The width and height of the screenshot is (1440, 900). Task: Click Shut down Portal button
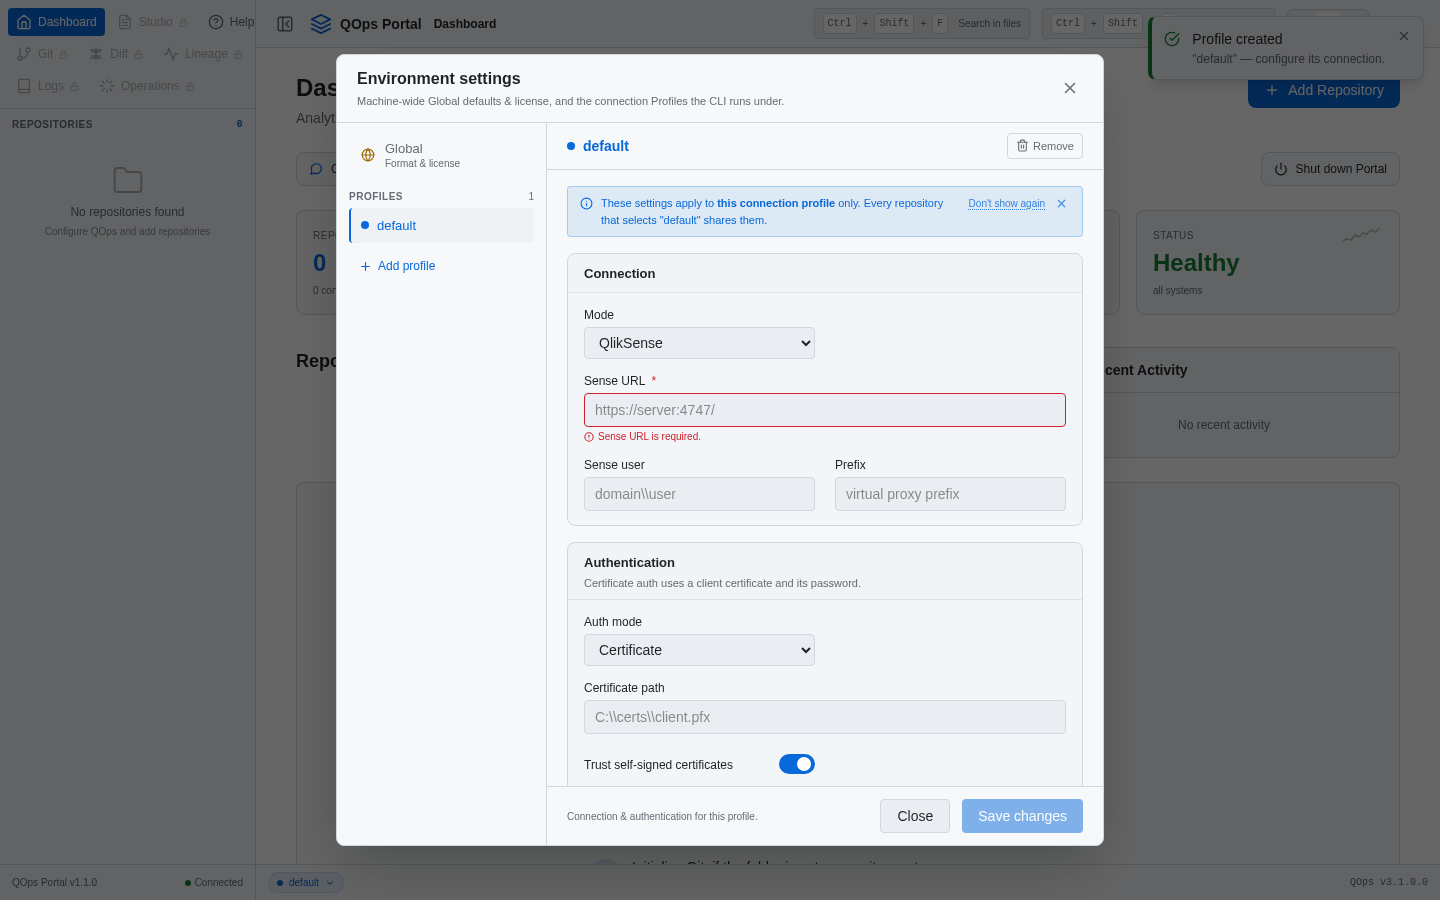coord(1330,169)
